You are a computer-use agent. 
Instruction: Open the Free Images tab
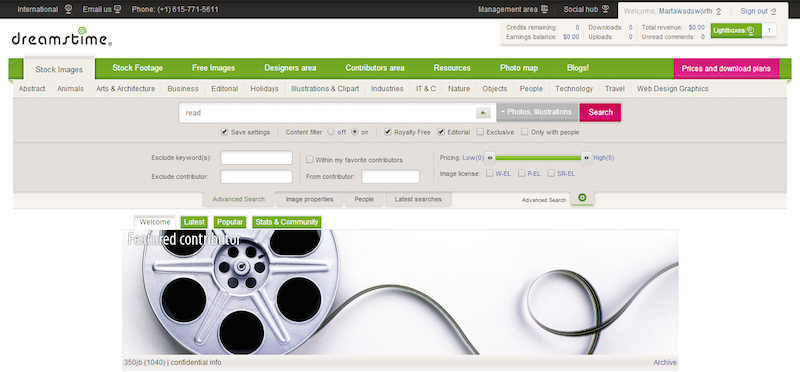pyautogui.click(x=213, y=68)
